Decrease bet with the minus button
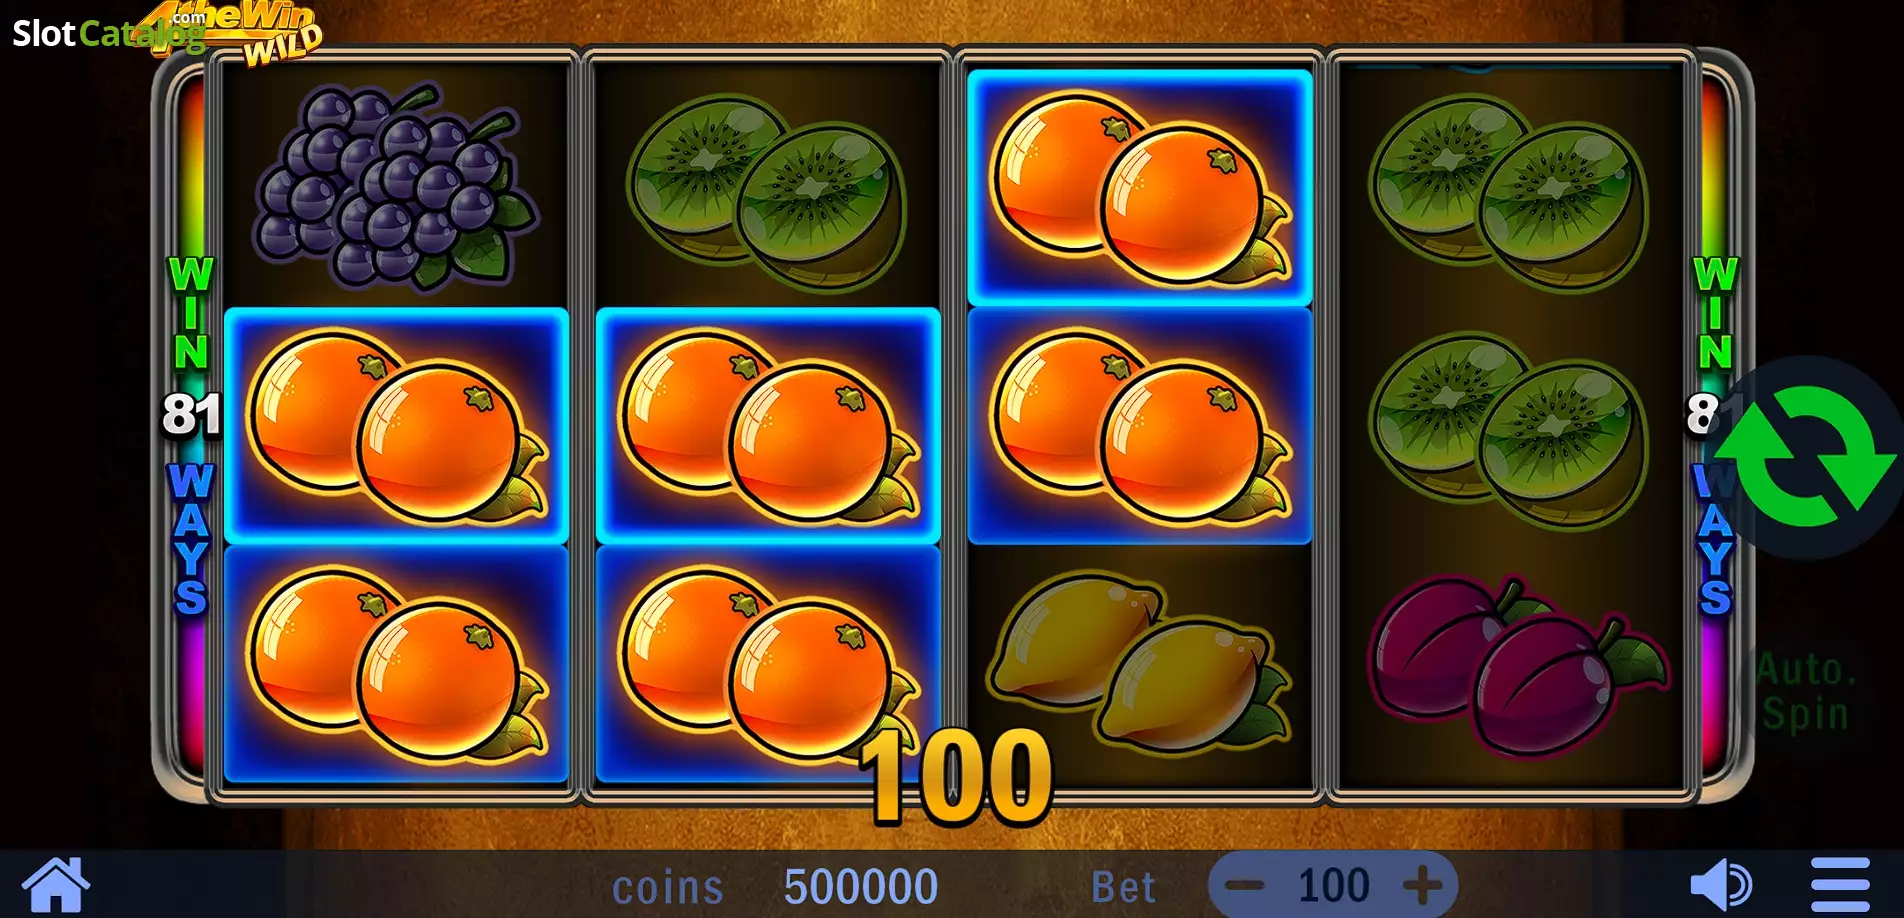Screen dimensions: 1904x918 coord(1245,885)
